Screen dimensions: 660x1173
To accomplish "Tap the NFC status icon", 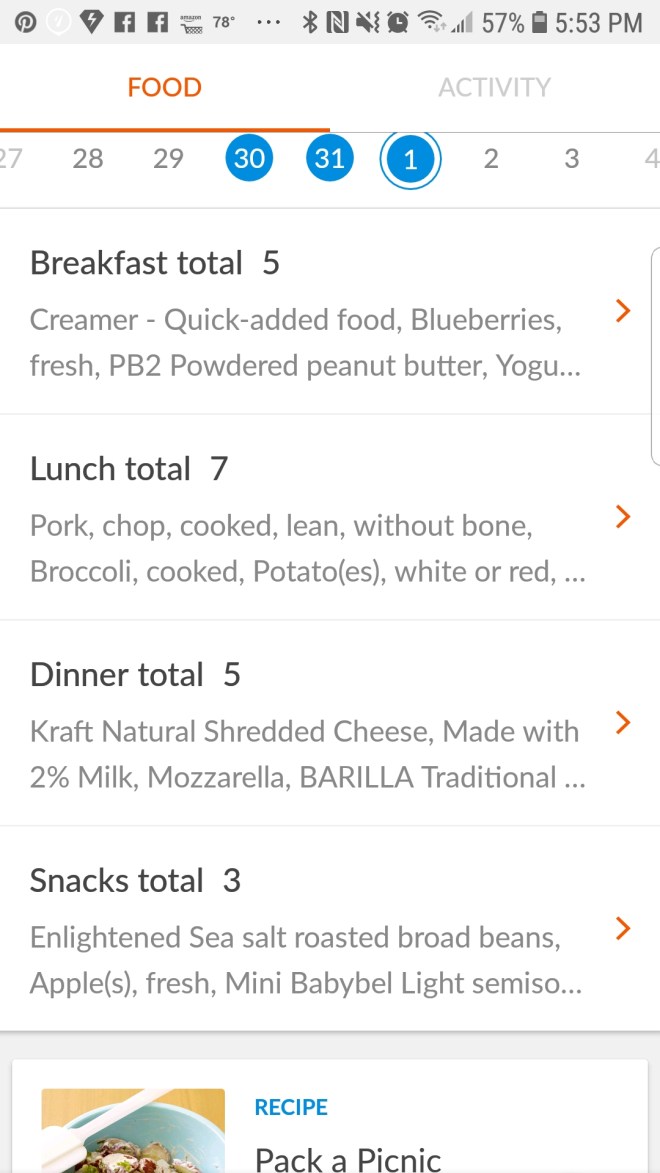I will (338, 22).
